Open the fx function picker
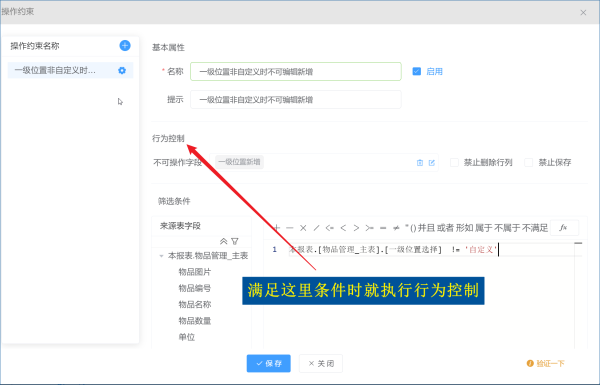This screenshot has height=385, width=600. (564, 228)
